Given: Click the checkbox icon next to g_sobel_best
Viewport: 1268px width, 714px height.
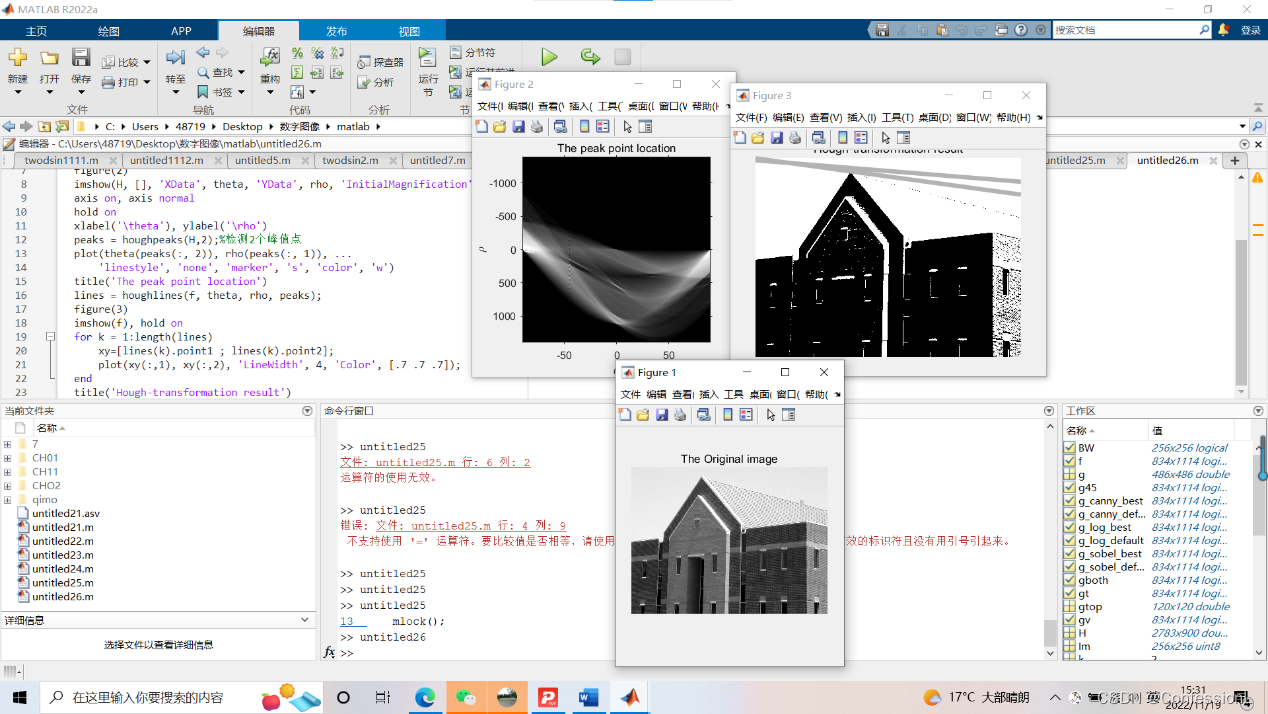Looking at the screenshot, I should click(1071, 554).
